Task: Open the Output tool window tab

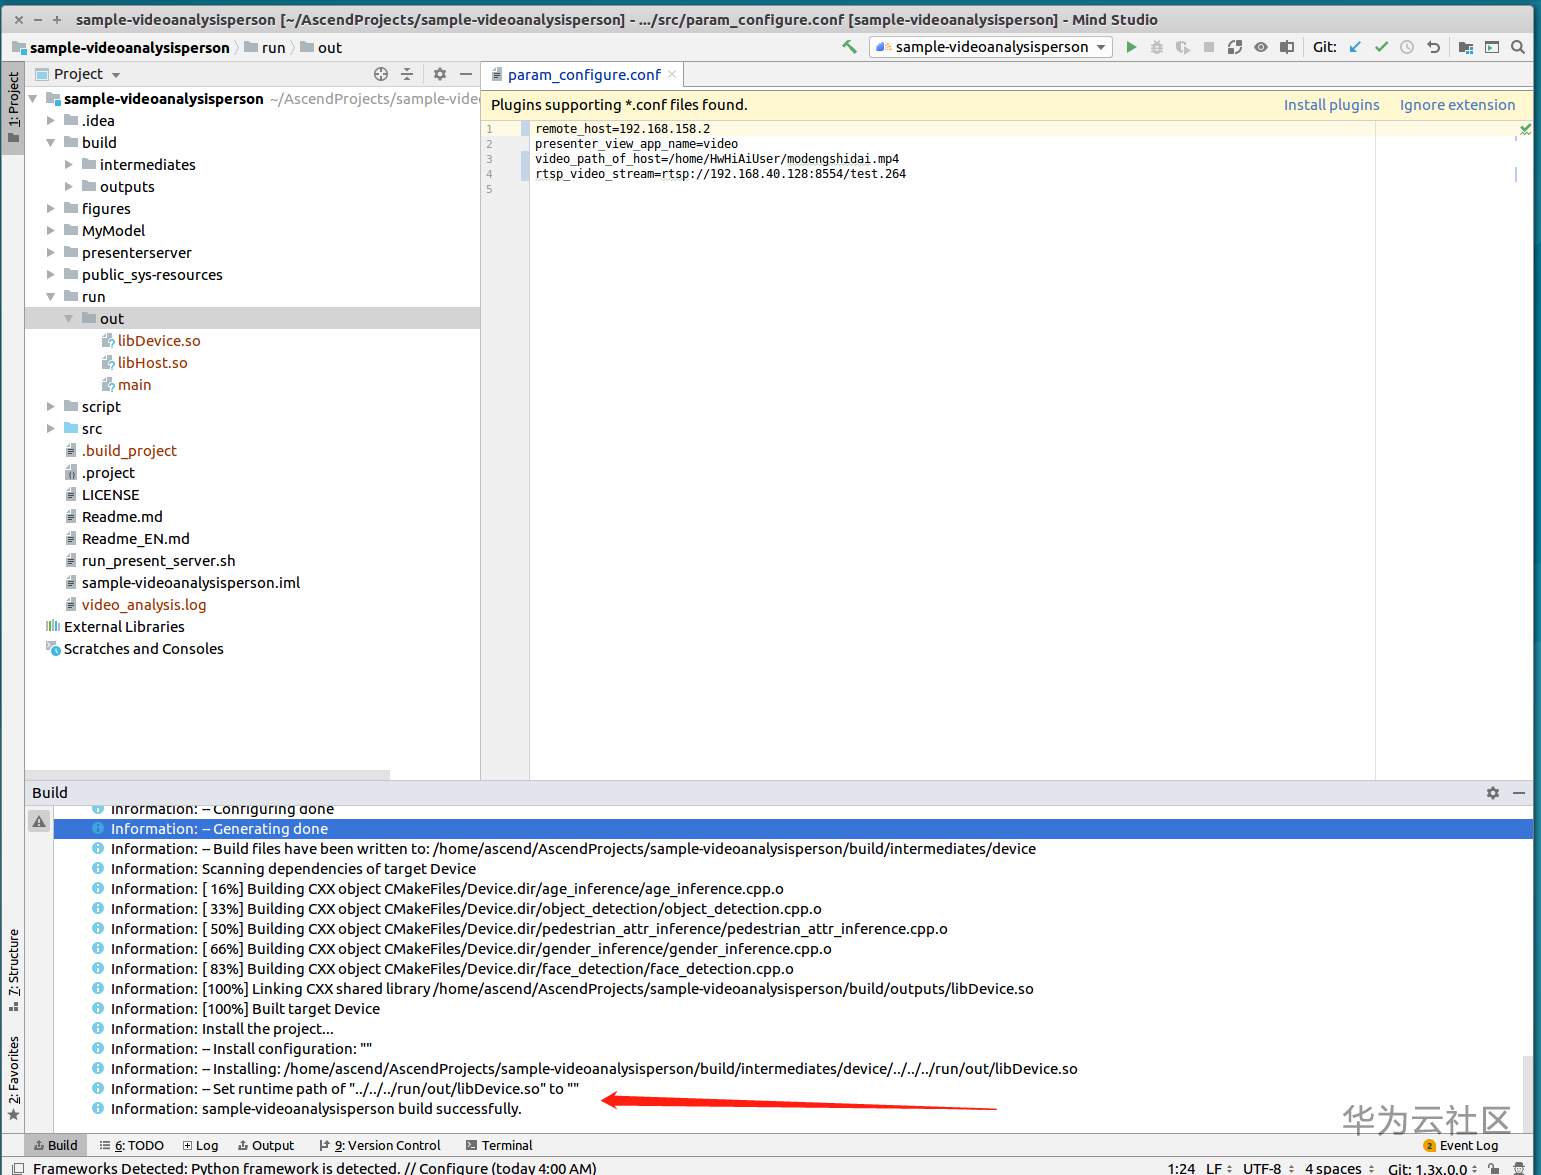Action: pyautogui.click(x=266, y=1145)
